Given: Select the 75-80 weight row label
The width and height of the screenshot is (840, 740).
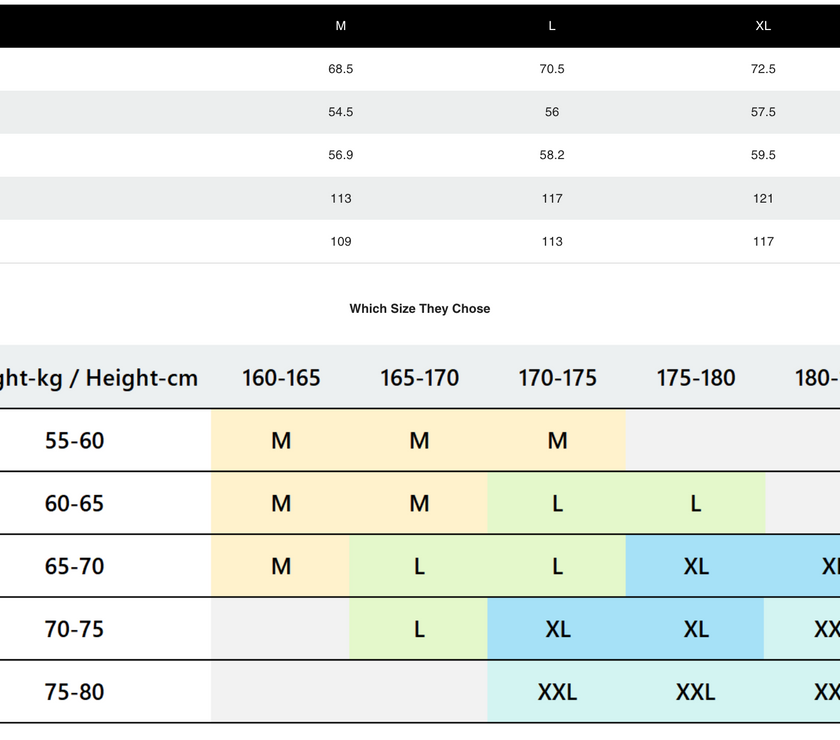Looking at the screenshot, I should click(x=75, y=692).
